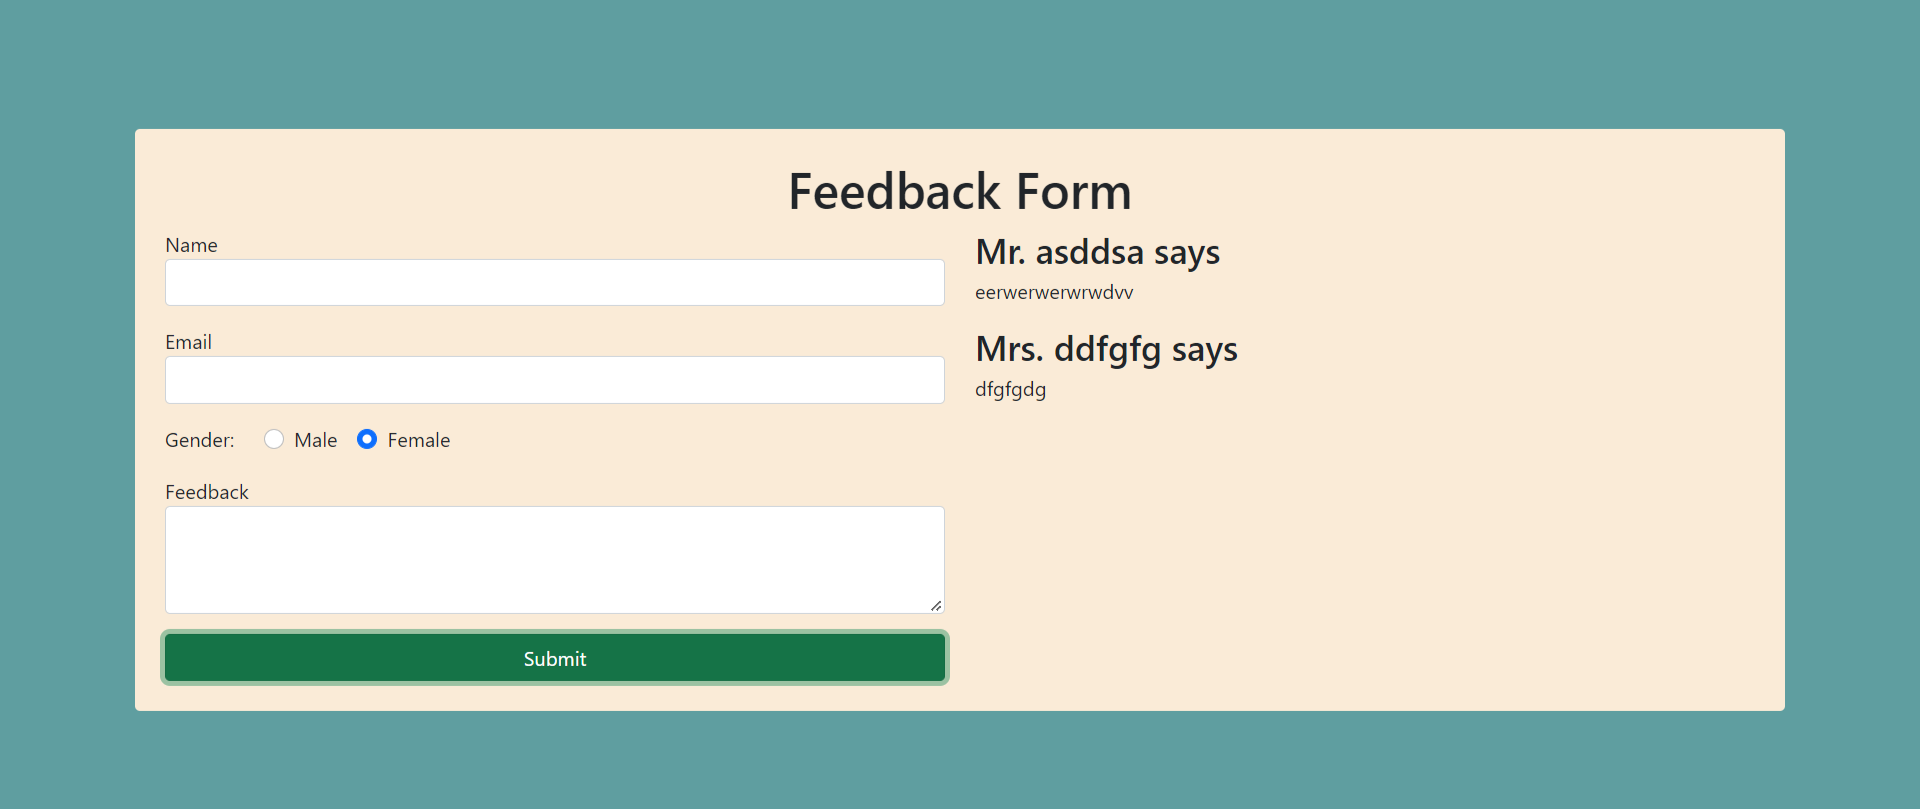Click the Email input field
The image size is (1920, 809).
(554, 380)
